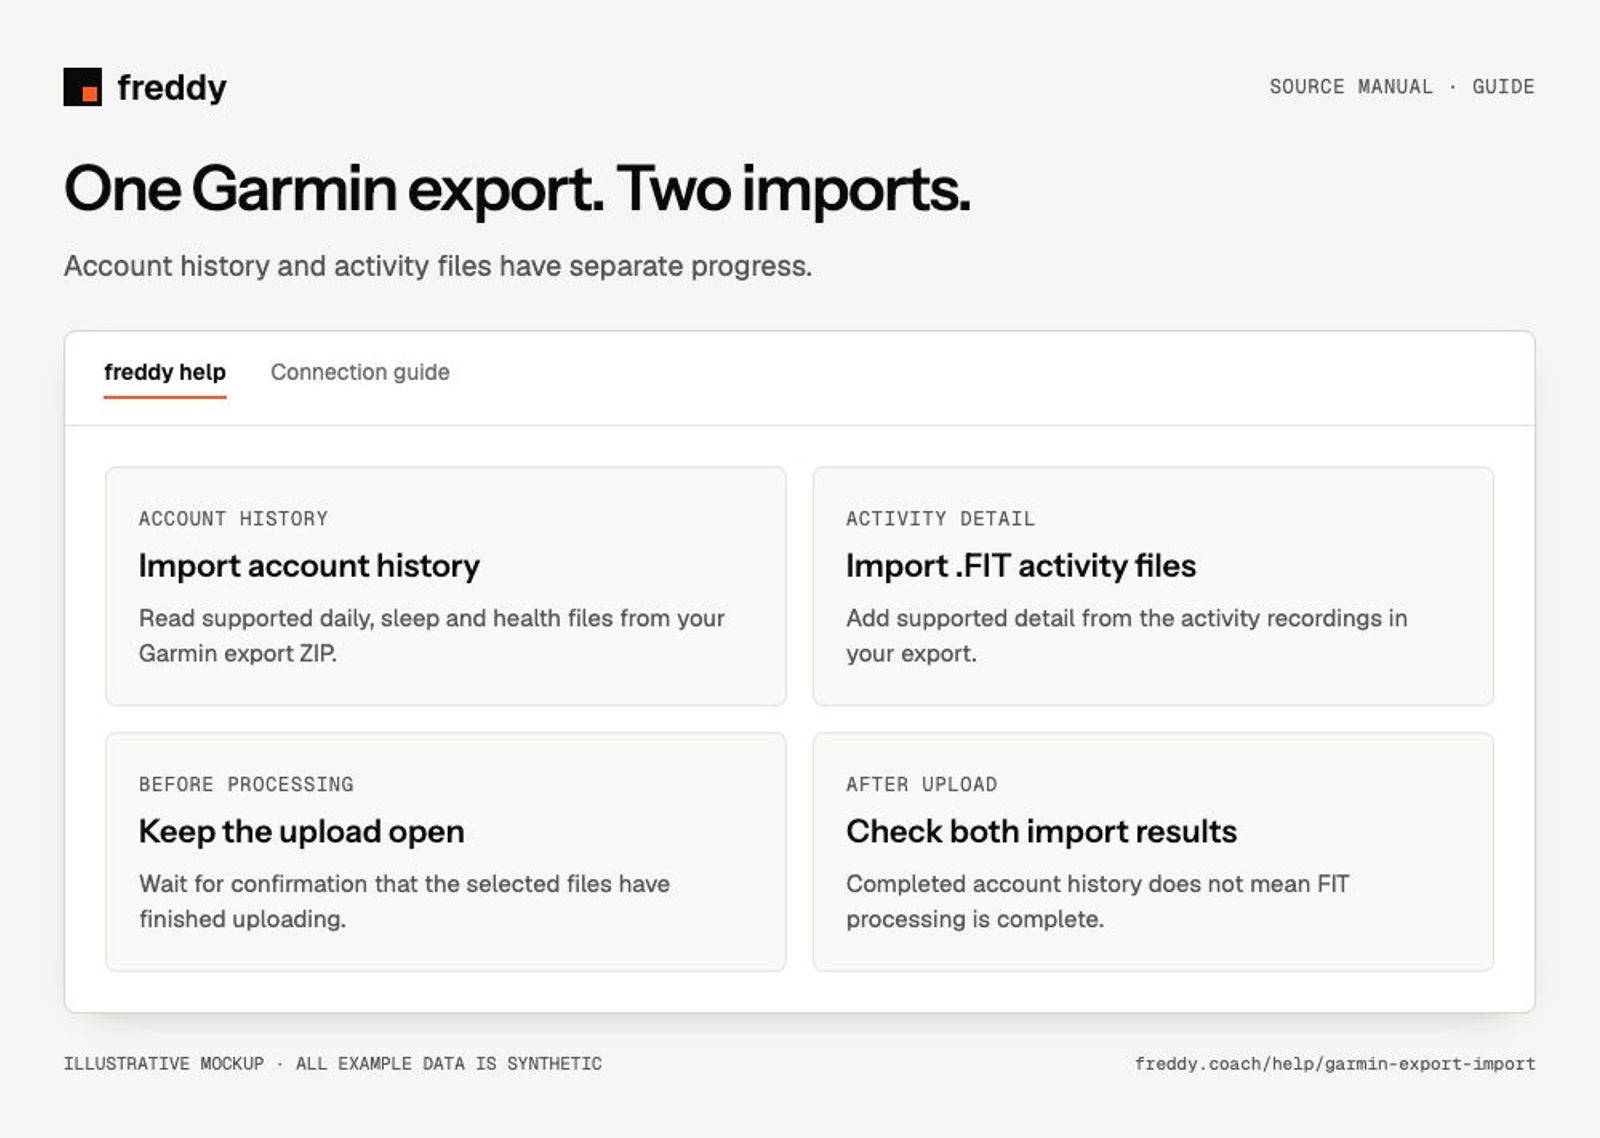Switch to the Connection guide tab
Image resolution: width=1600 pixels, height=1138 pixels.
[x=360, y=372]
